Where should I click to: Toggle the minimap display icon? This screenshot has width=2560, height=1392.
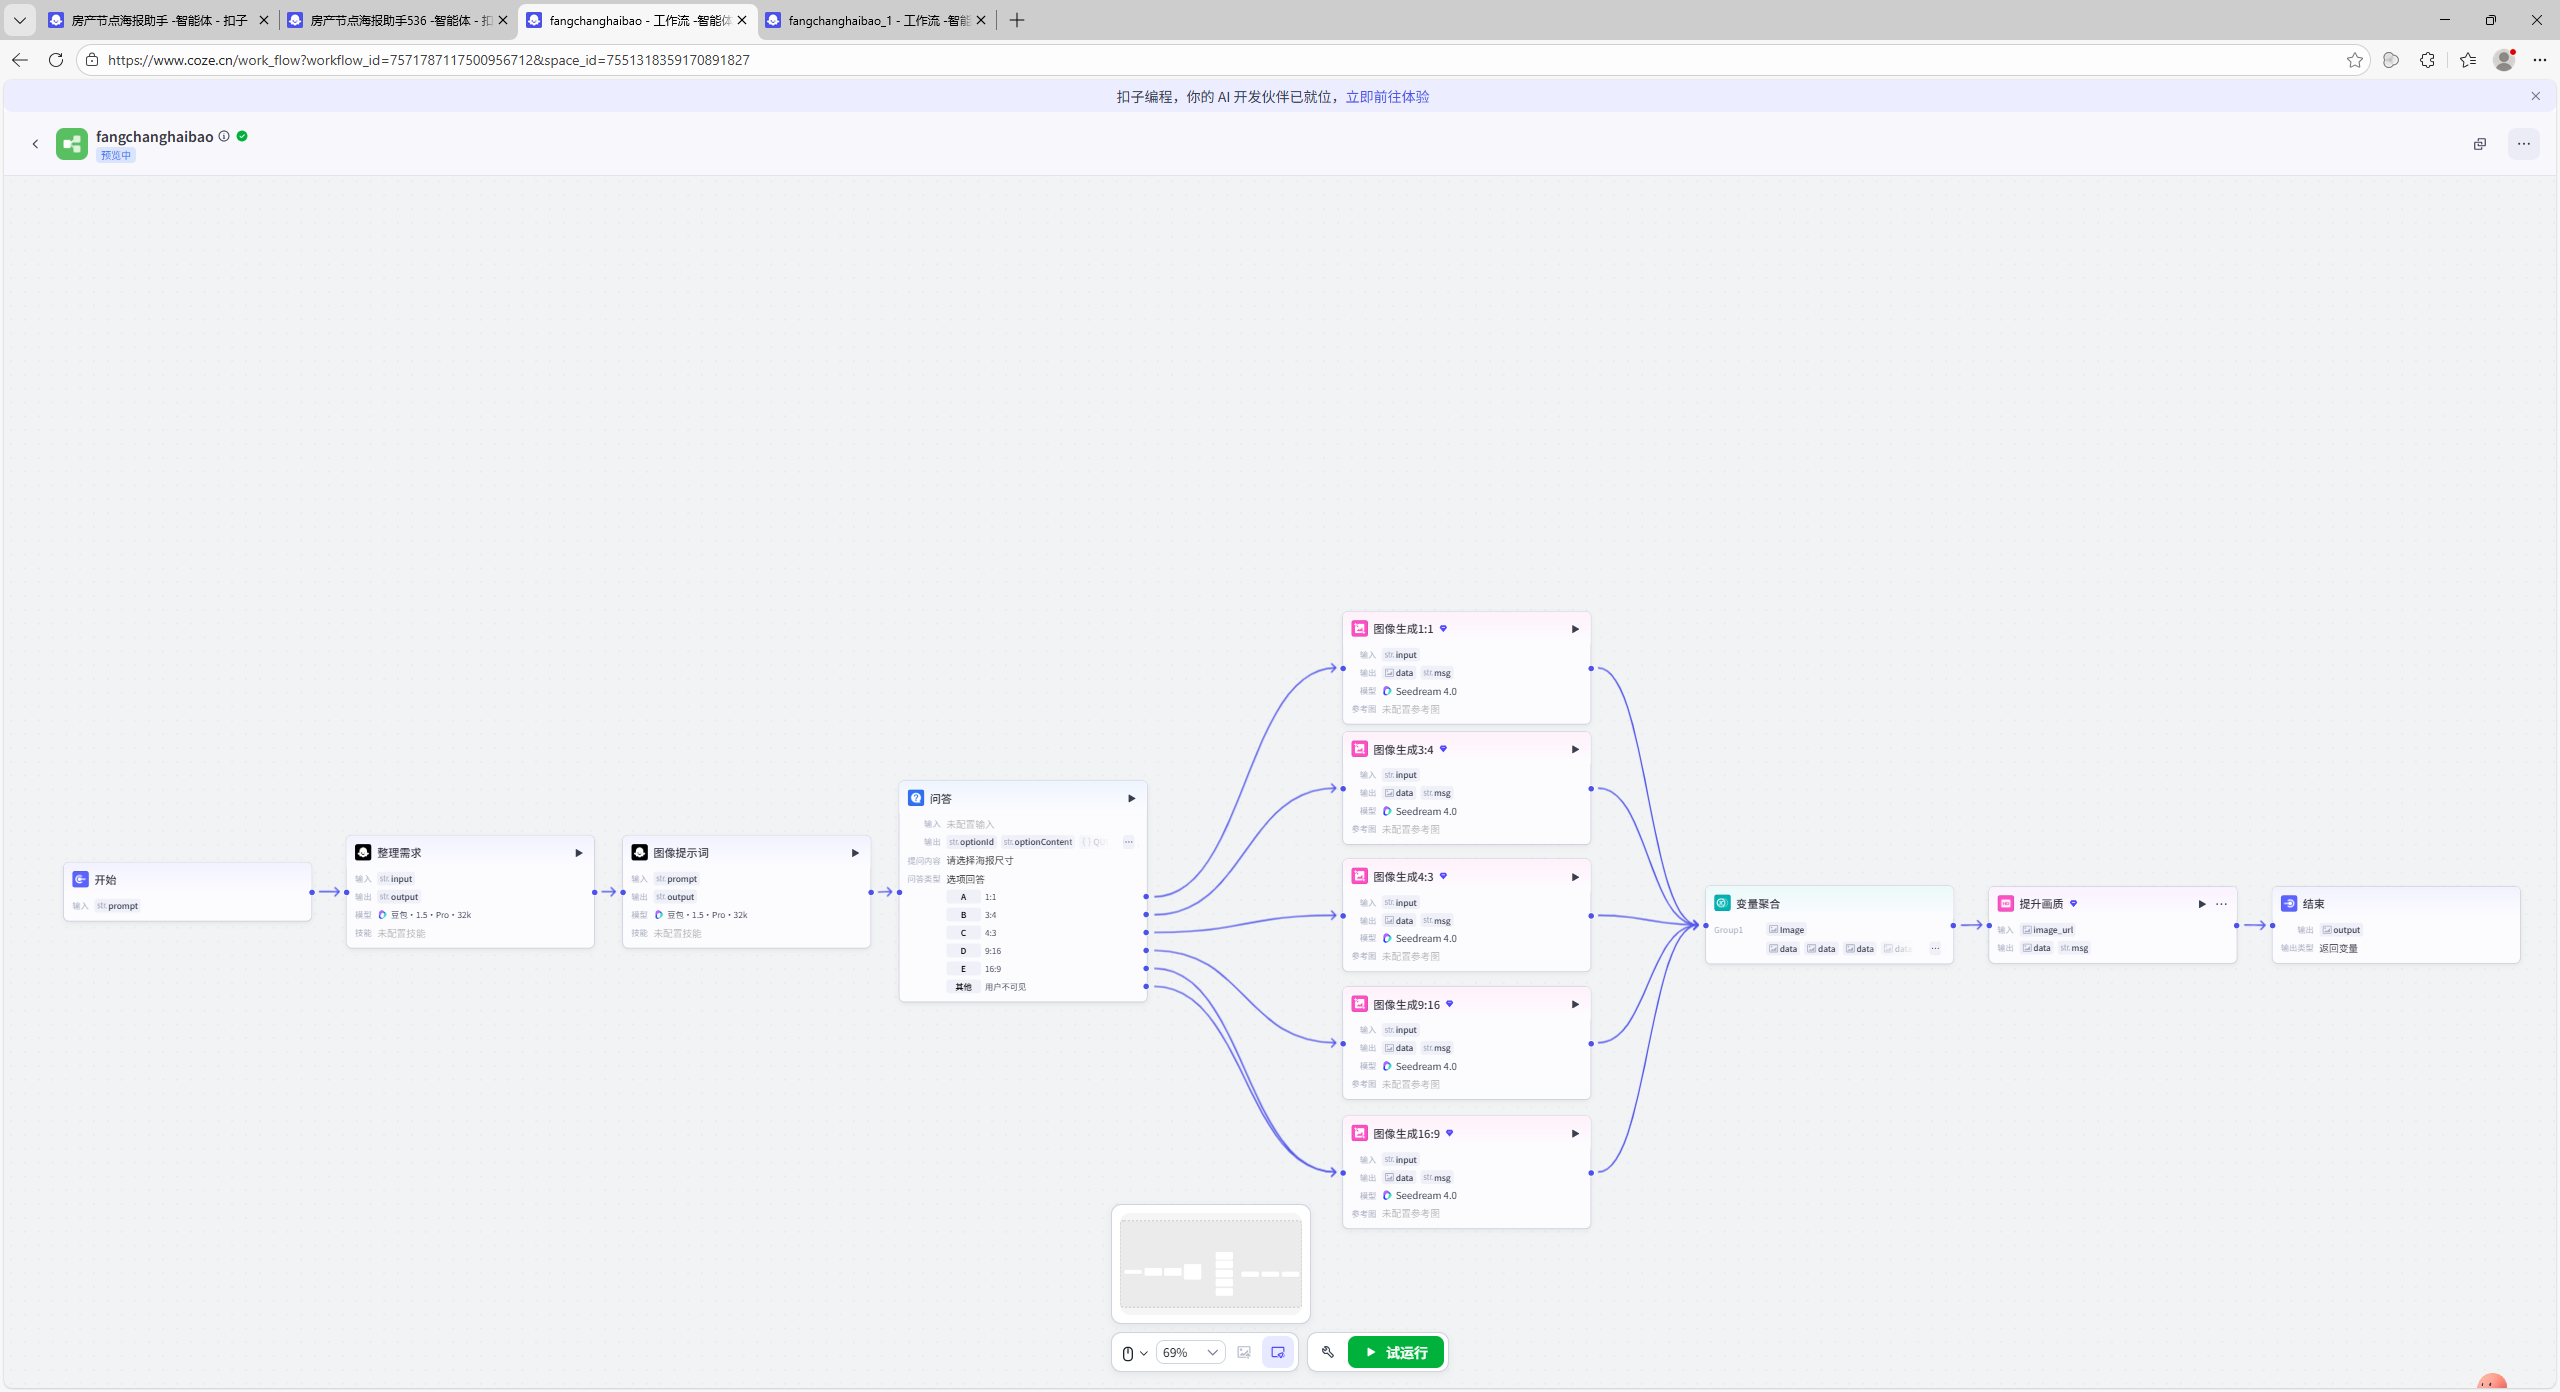click(1278, 1352)
